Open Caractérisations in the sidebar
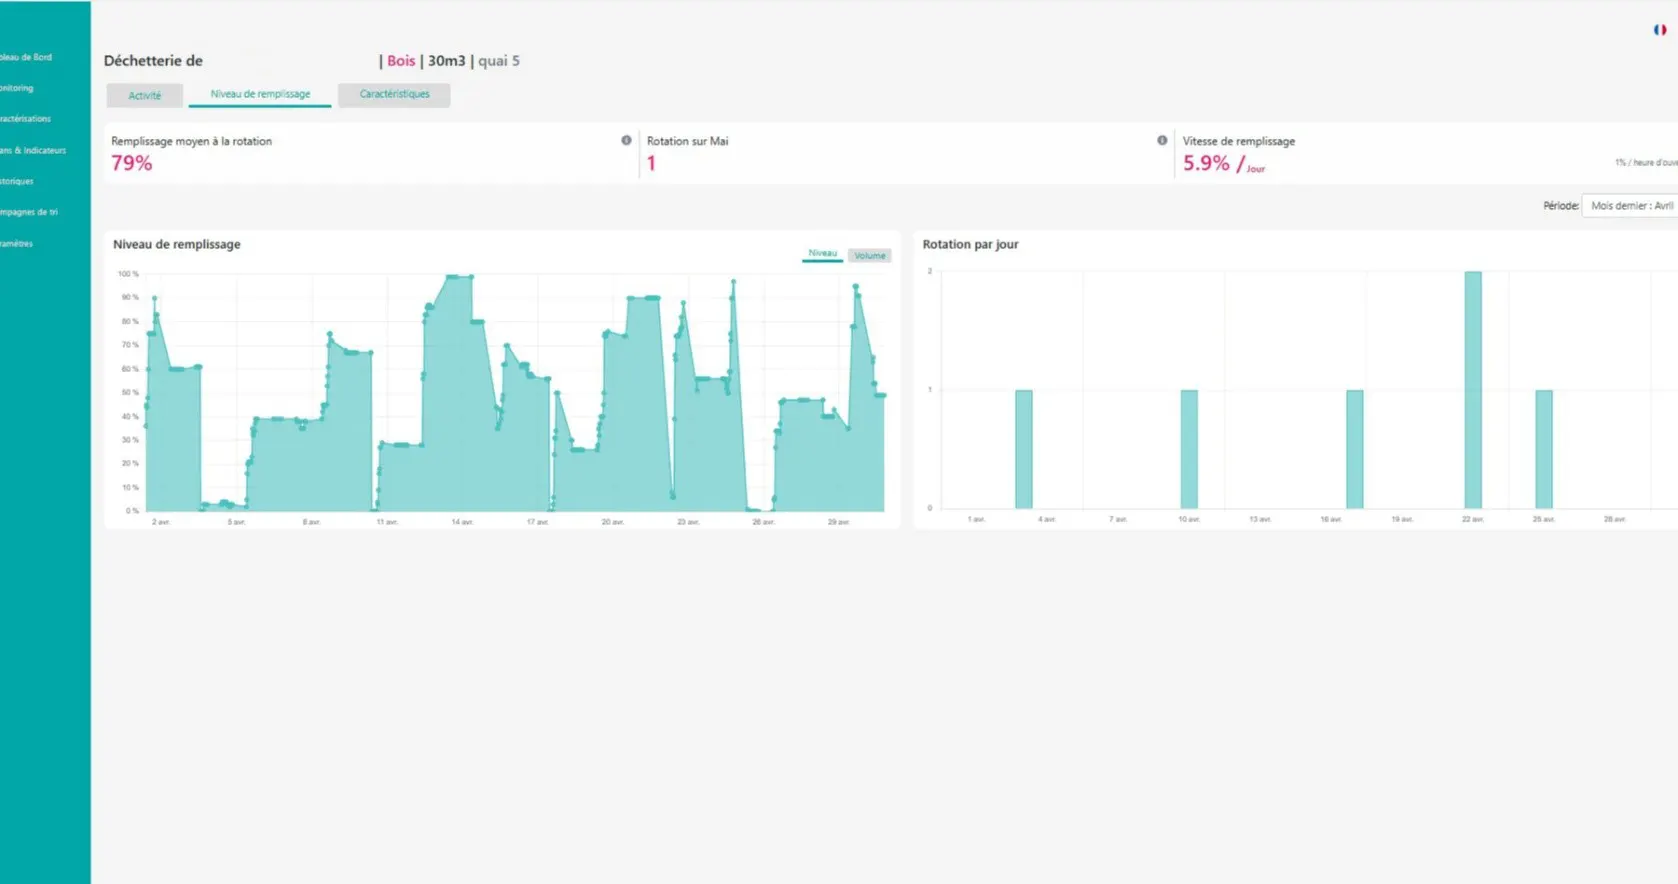Screen dimensions: 1678x884 click(x=26, y=119)
